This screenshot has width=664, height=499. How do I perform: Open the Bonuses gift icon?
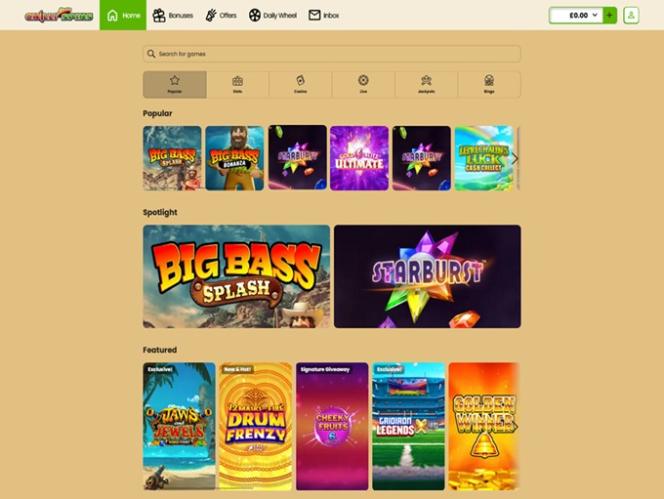pos(159,16)
